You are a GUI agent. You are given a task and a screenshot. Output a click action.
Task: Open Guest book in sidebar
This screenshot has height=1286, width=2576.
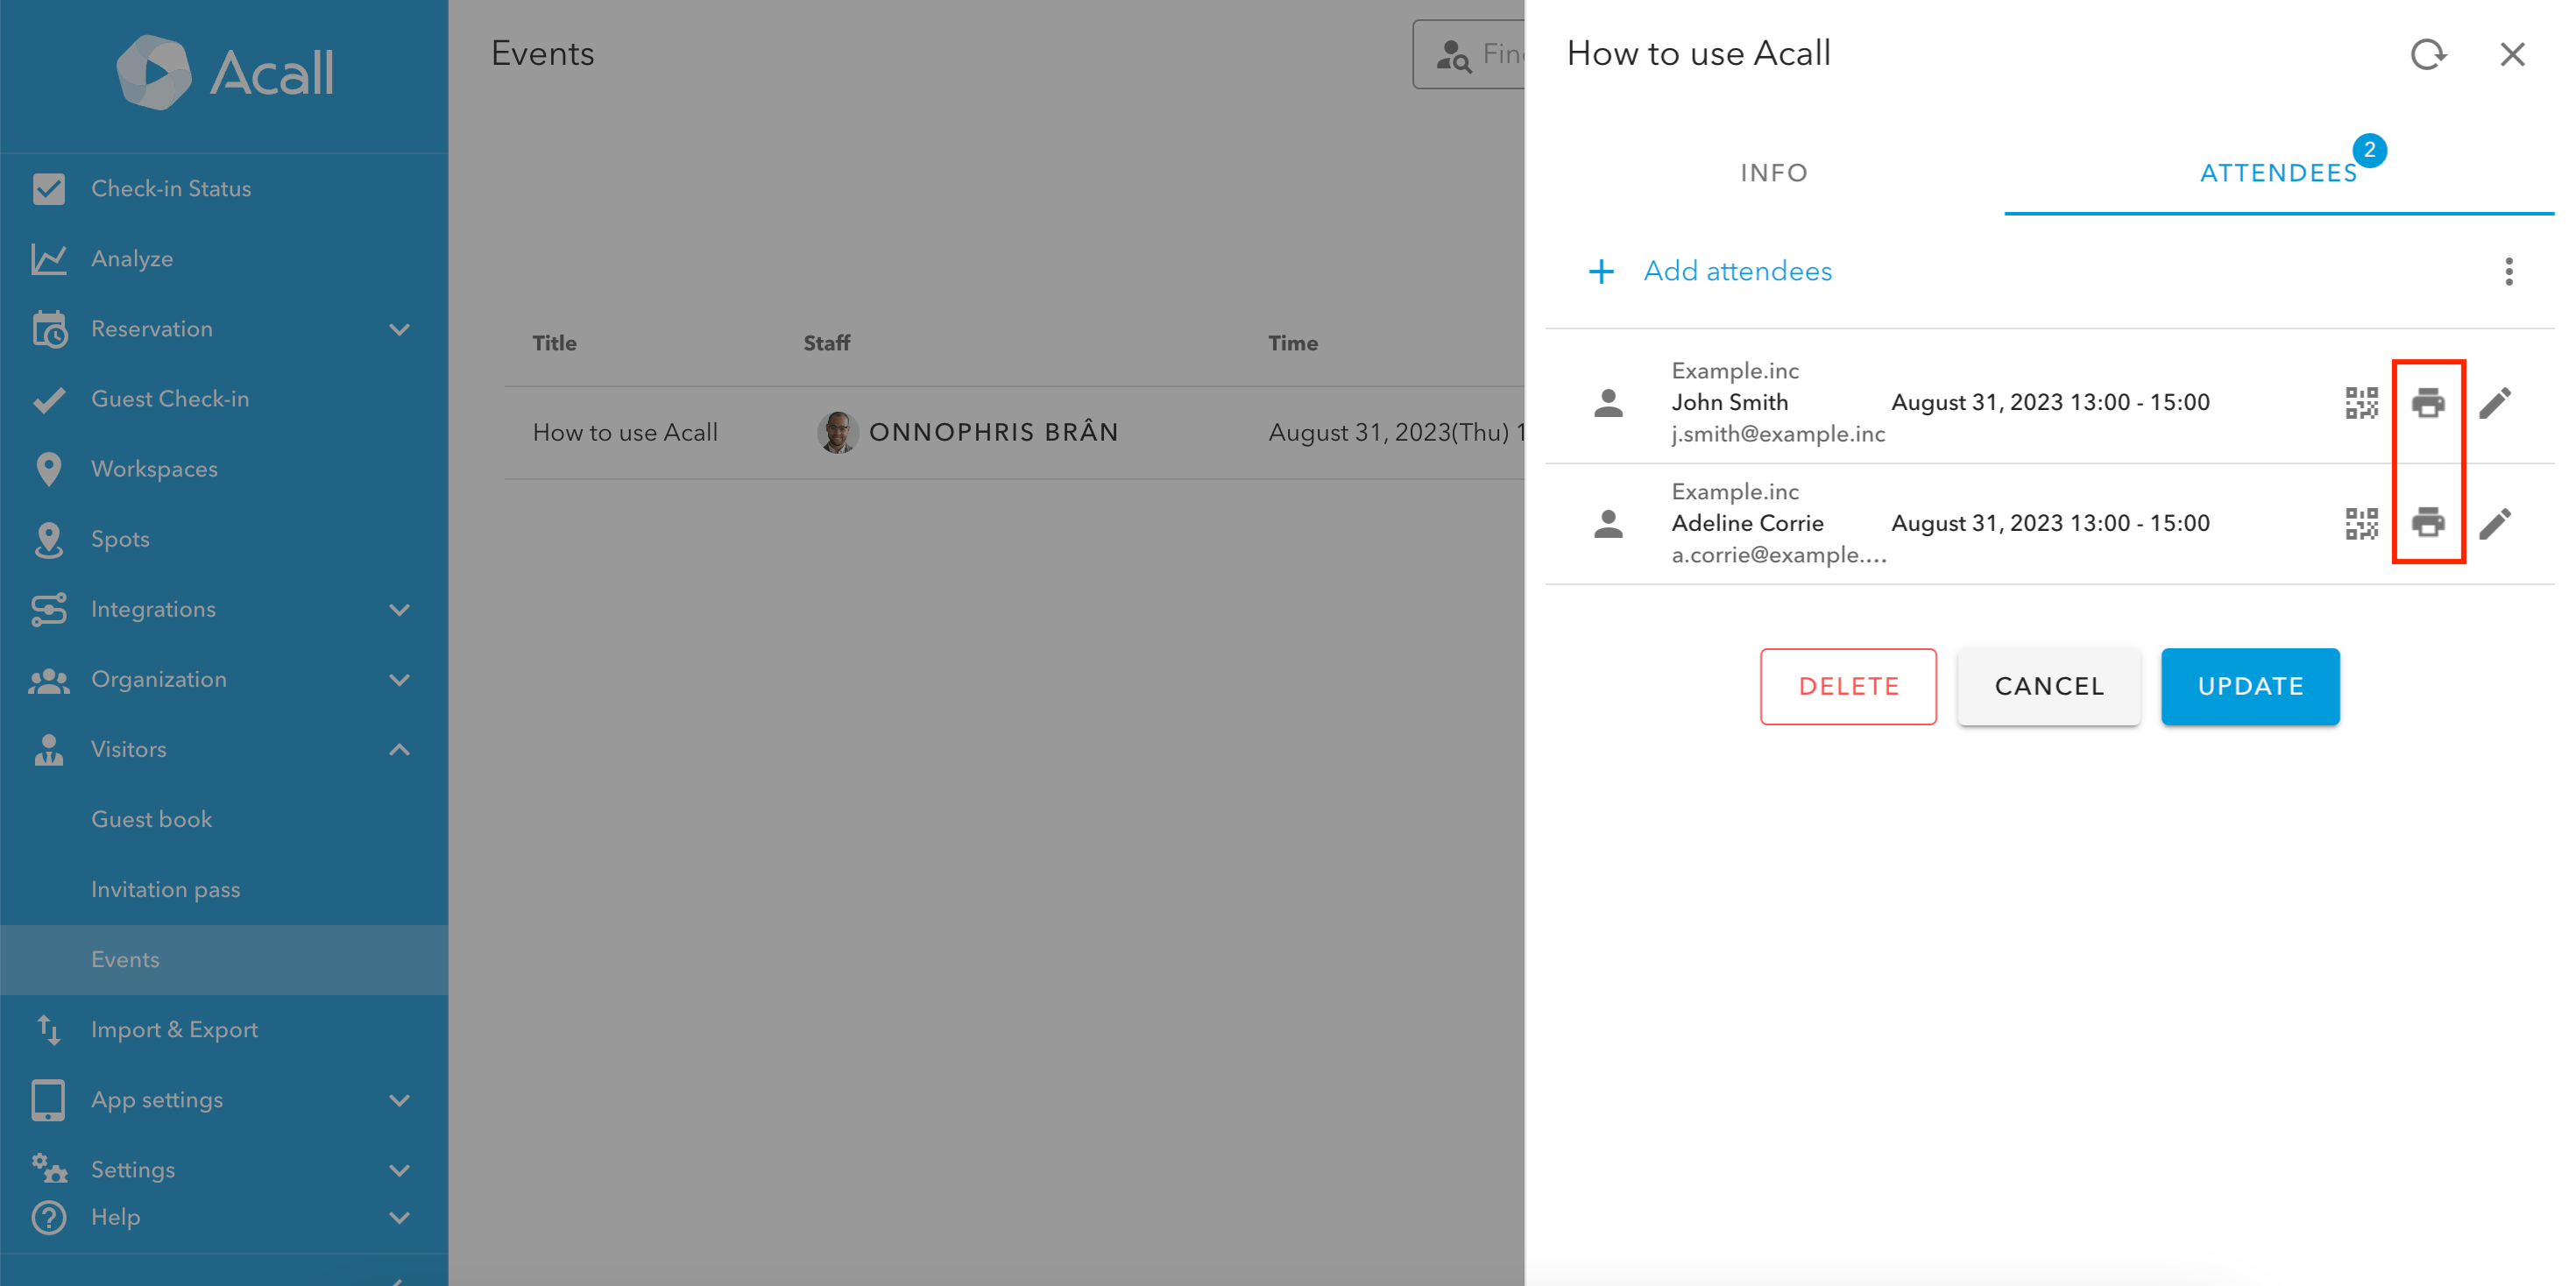pyautogui.click(x=152, y=819)
